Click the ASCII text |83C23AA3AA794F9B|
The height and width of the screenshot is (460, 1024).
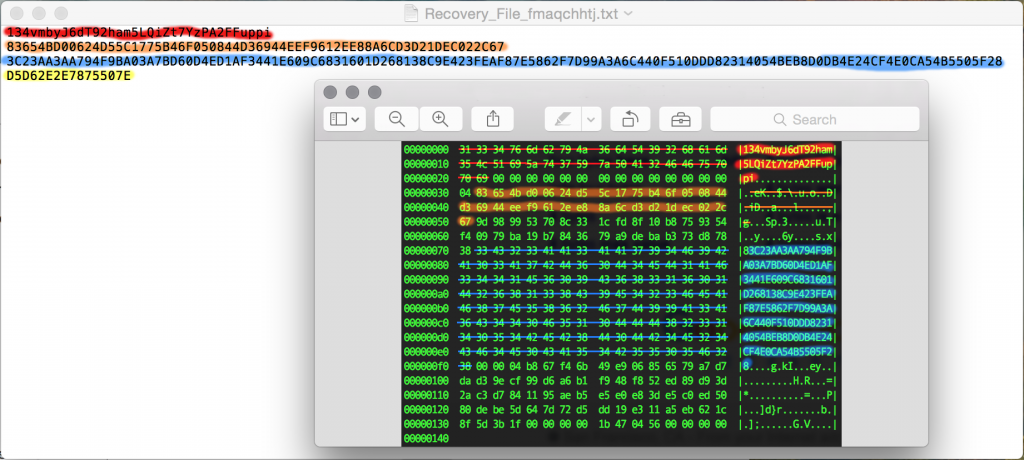[x=788, y=250]
